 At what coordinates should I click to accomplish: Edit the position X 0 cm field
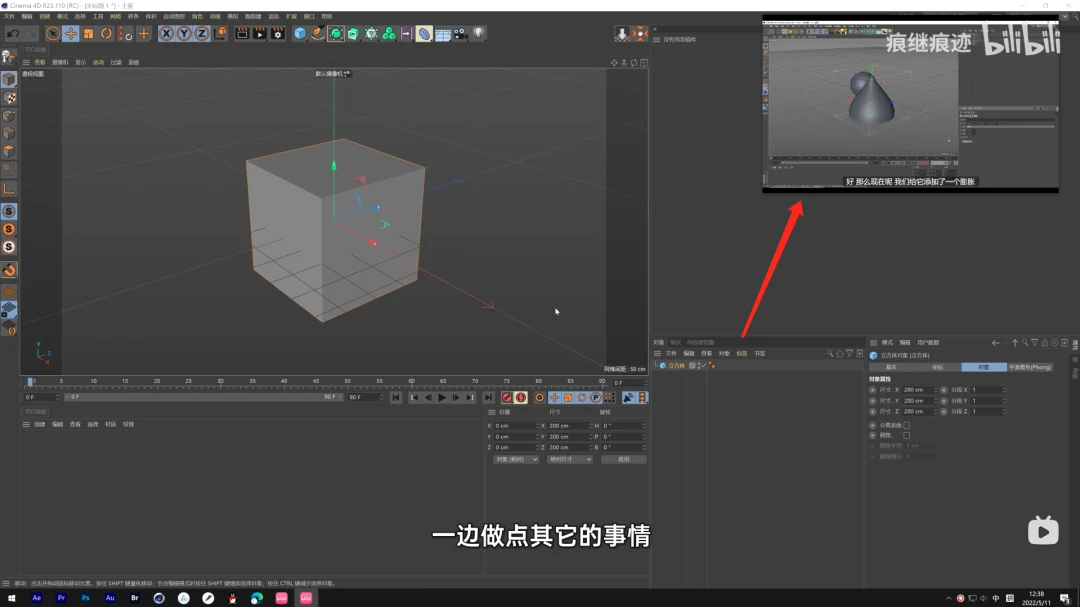tap(515, 426)
